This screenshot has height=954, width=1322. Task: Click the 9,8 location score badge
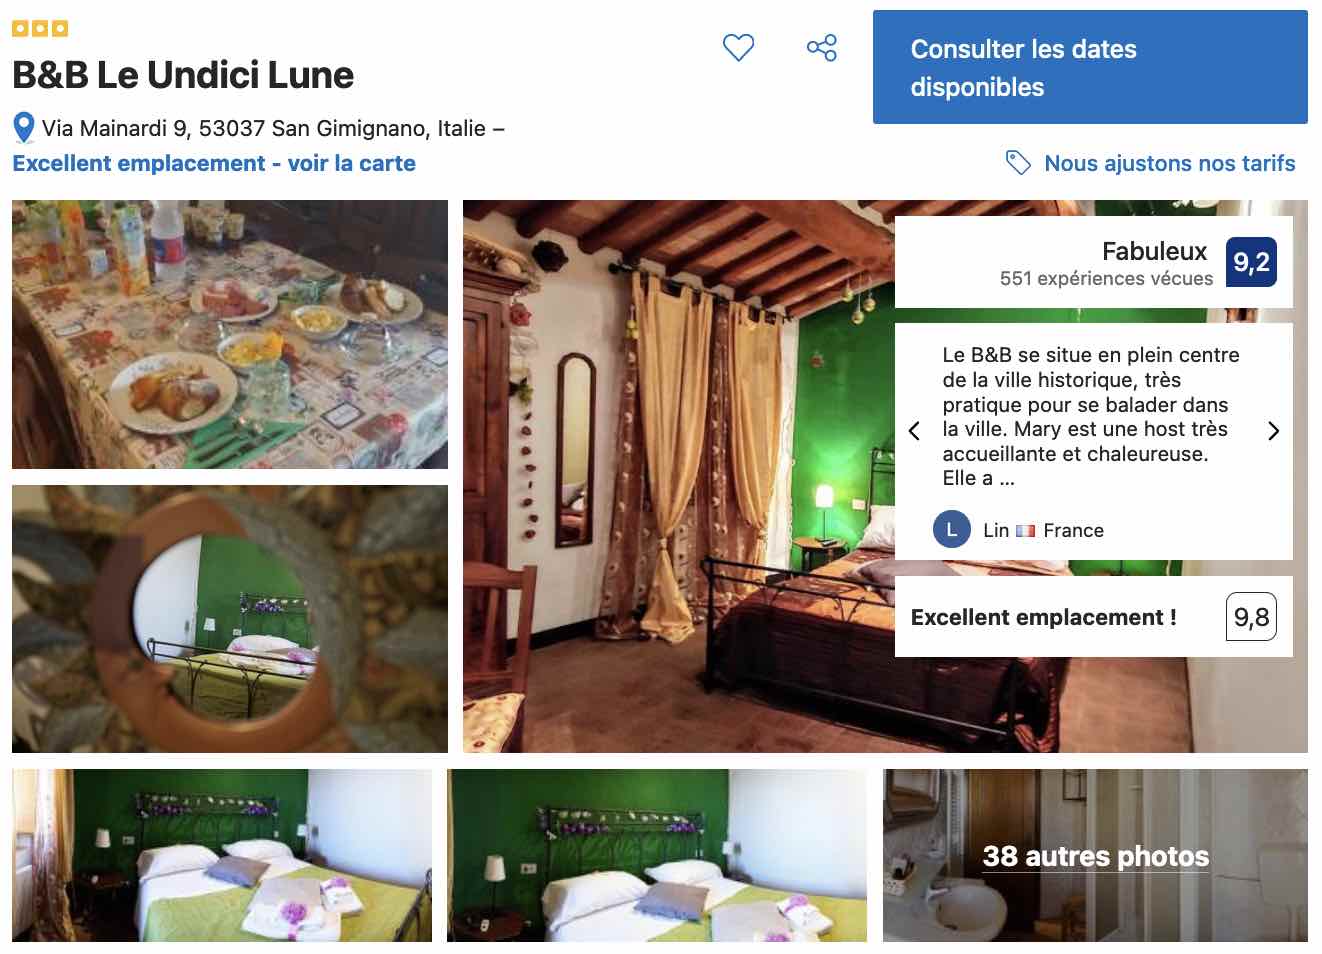coord(1251,617)
